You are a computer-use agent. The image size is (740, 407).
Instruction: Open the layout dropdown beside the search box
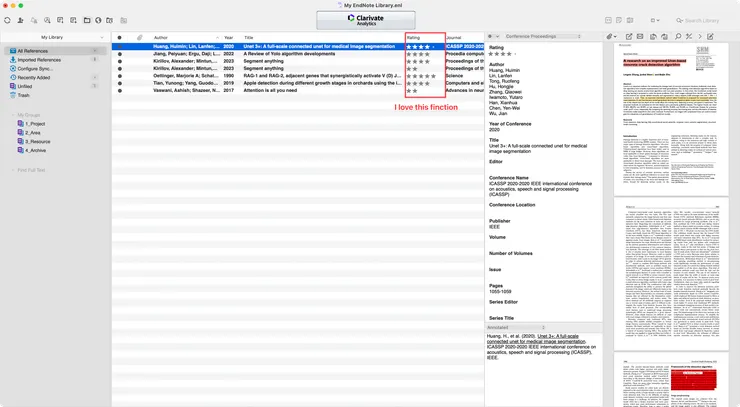pyautogui.click(x=655, y=20)
